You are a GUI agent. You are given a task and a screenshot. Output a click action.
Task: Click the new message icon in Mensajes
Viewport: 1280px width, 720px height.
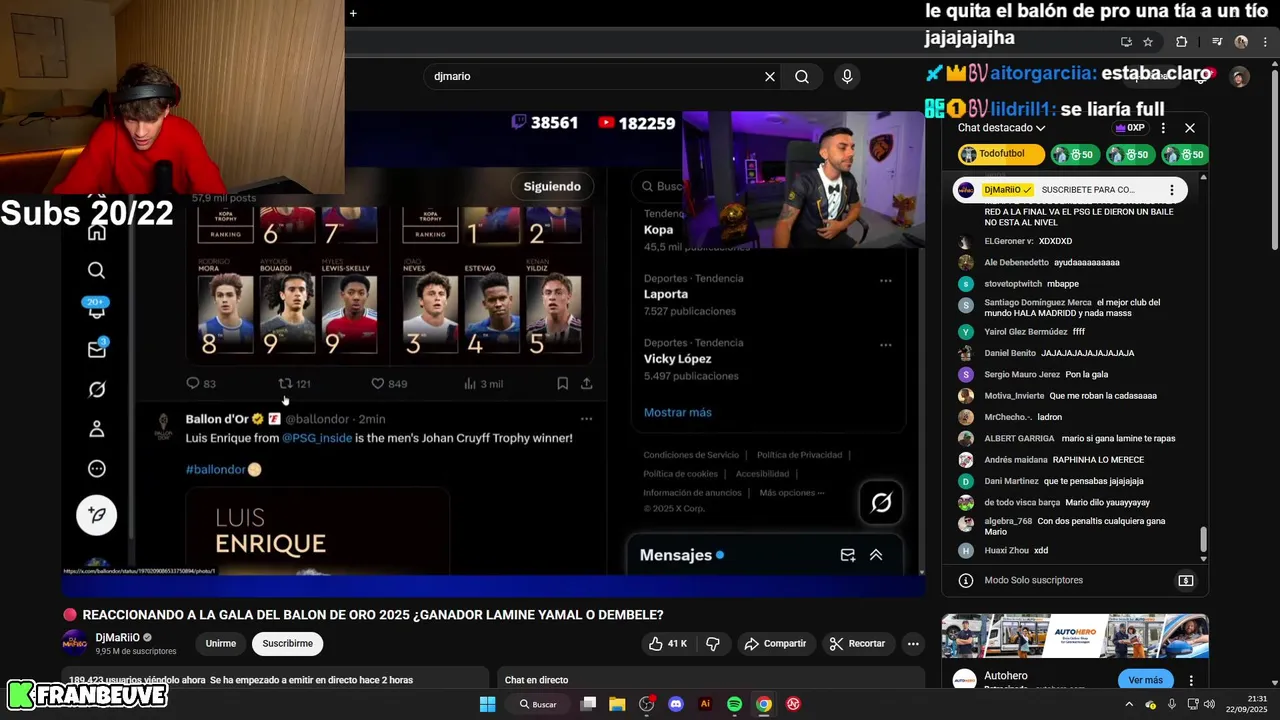[848, 555]
